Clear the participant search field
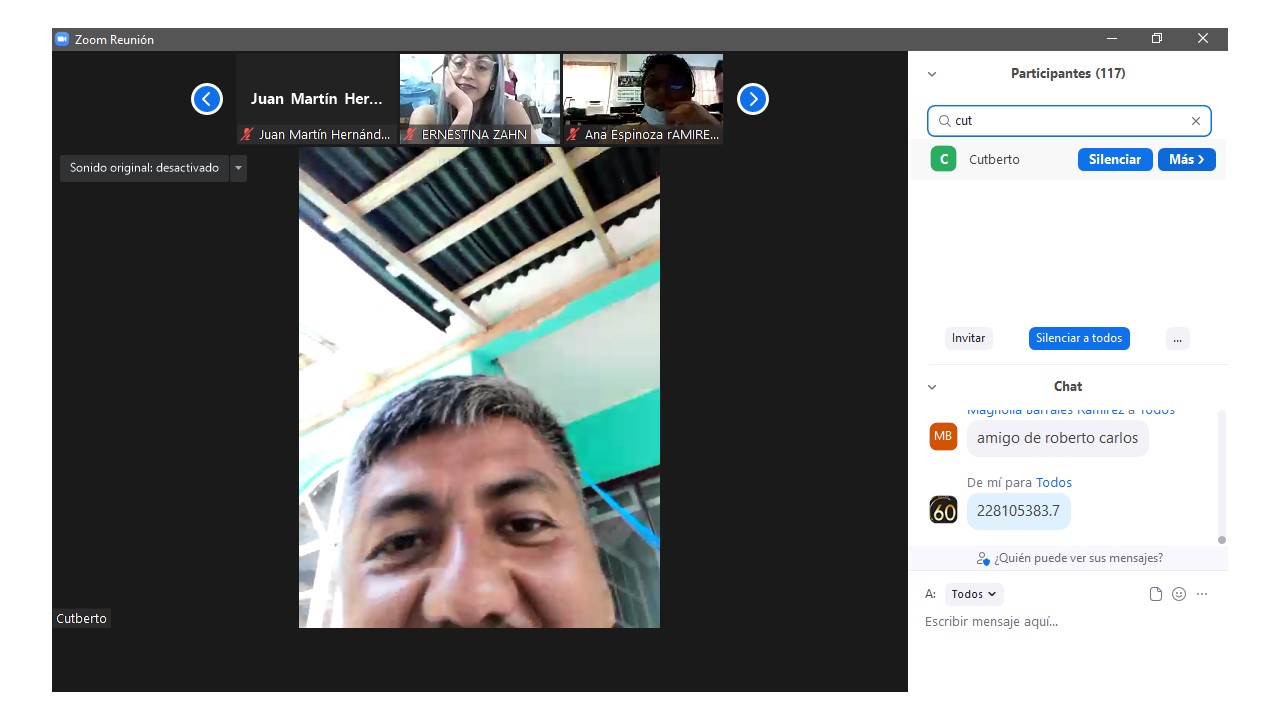1280x720 pixels. pyautogui.click(x=1195, y=121)
